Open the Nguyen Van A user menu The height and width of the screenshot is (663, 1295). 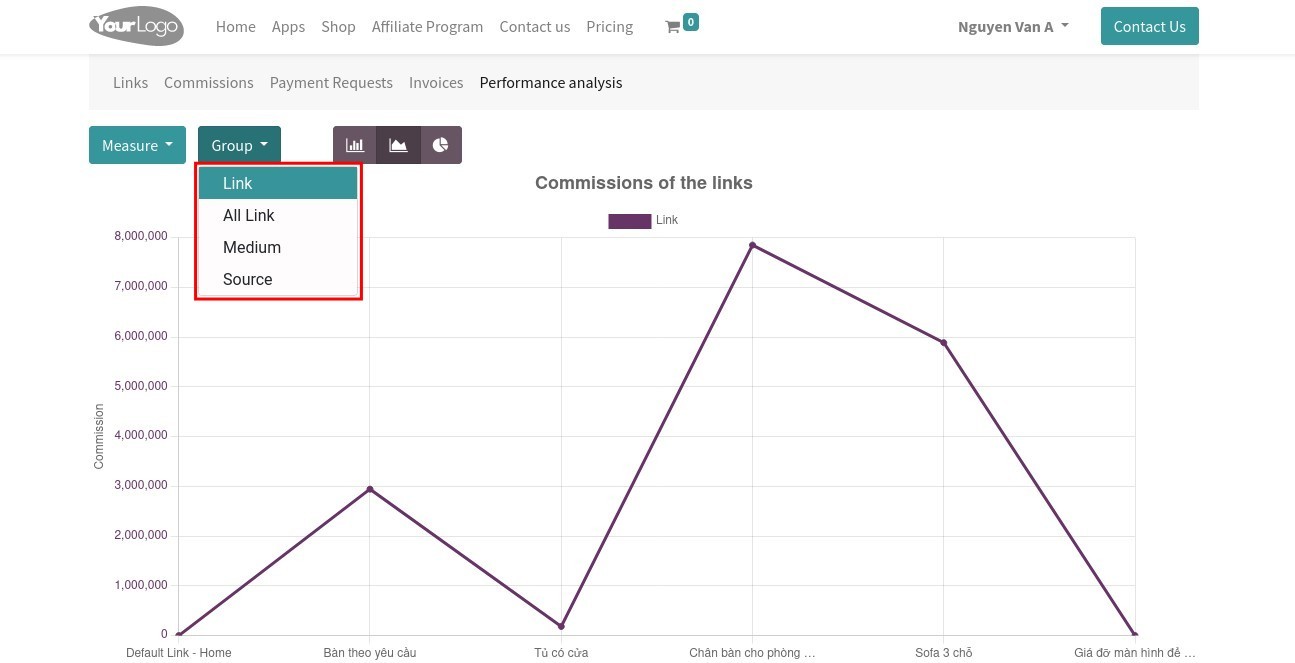pos(1013,27)
